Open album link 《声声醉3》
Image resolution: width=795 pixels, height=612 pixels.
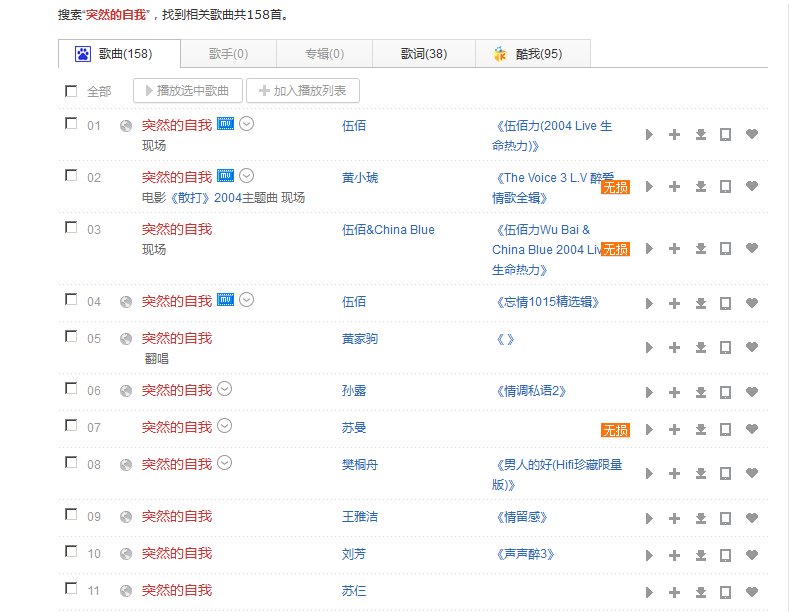click(523, 554)
